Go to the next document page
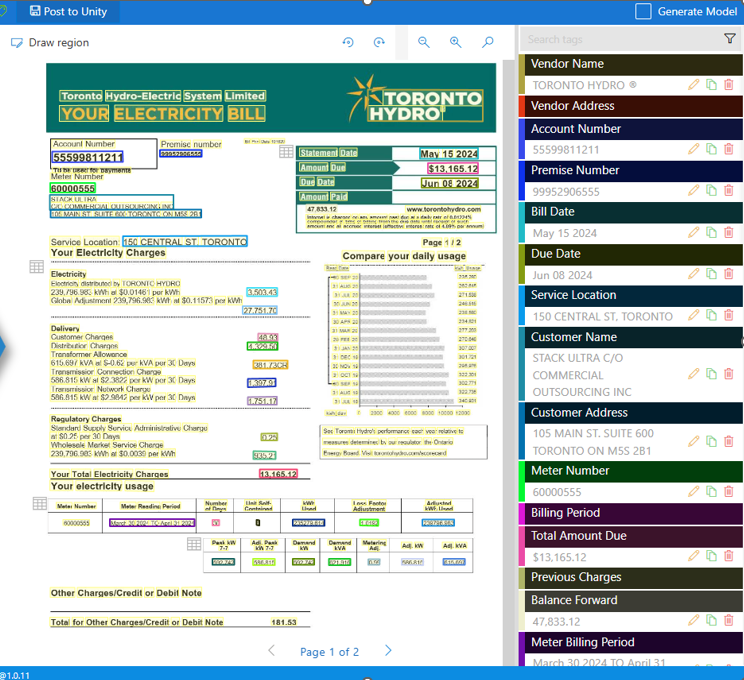The image size is (744, 680). tap(388, 651)
